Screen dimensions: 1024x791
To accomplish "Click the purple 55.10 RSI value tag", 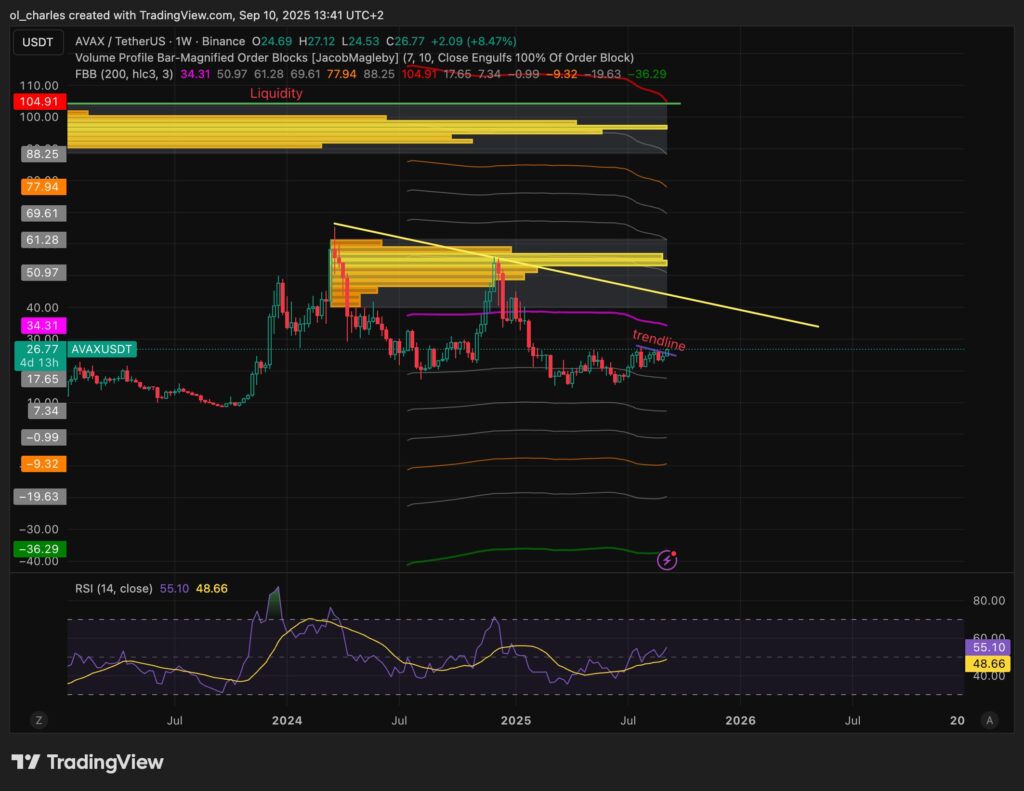I will (x=988, y=647).
